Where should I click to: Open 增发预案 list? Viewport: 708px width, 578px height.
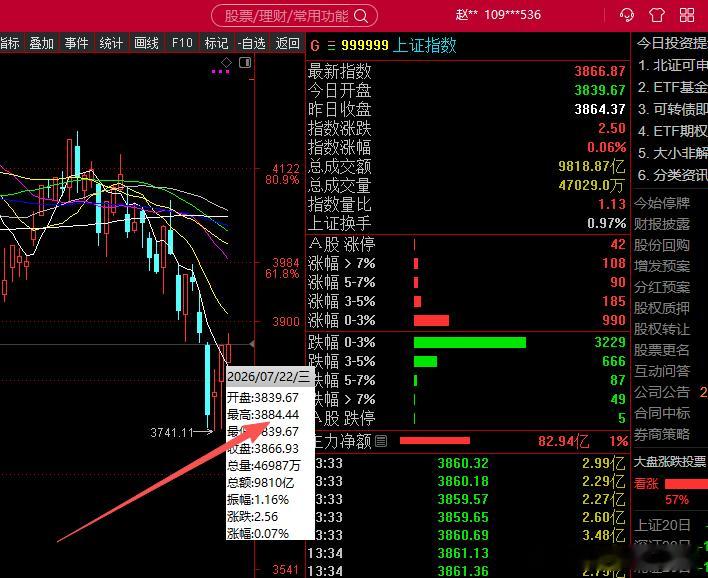coord(662,266)
